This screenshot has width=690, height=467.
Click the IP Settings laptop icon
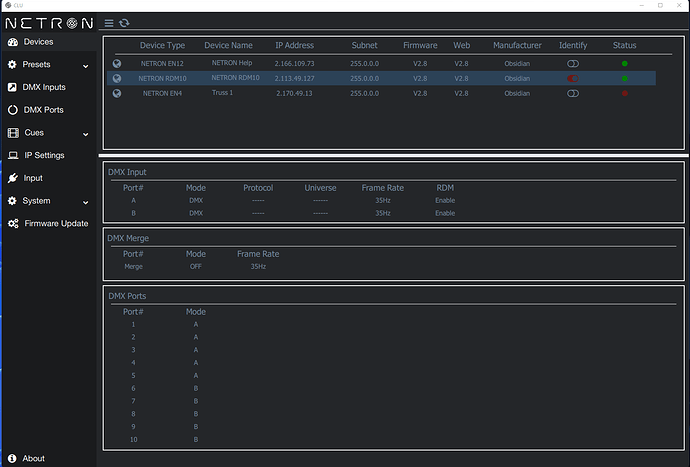(x=13, y=155)
